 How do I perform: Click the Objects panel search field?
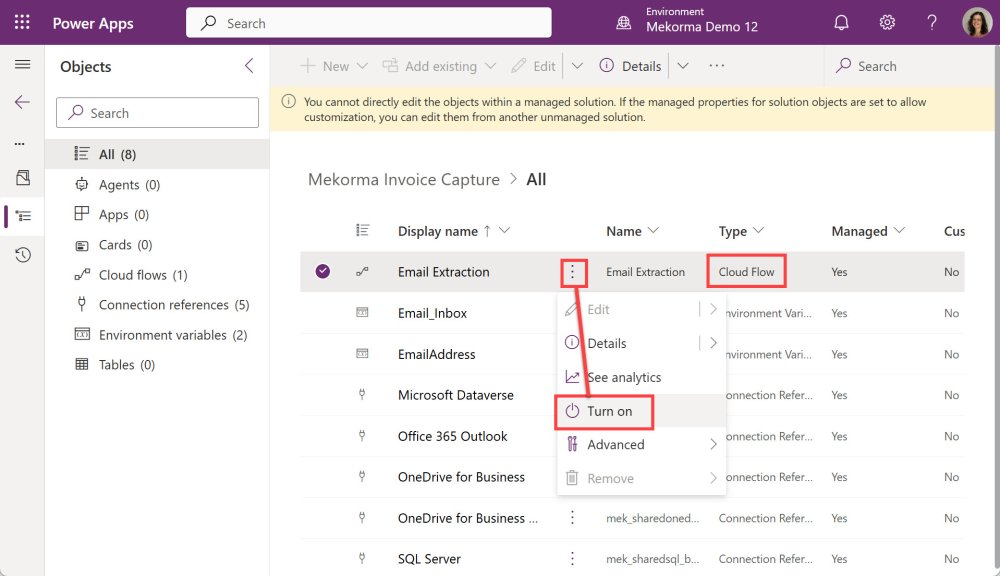coord(157,113)
